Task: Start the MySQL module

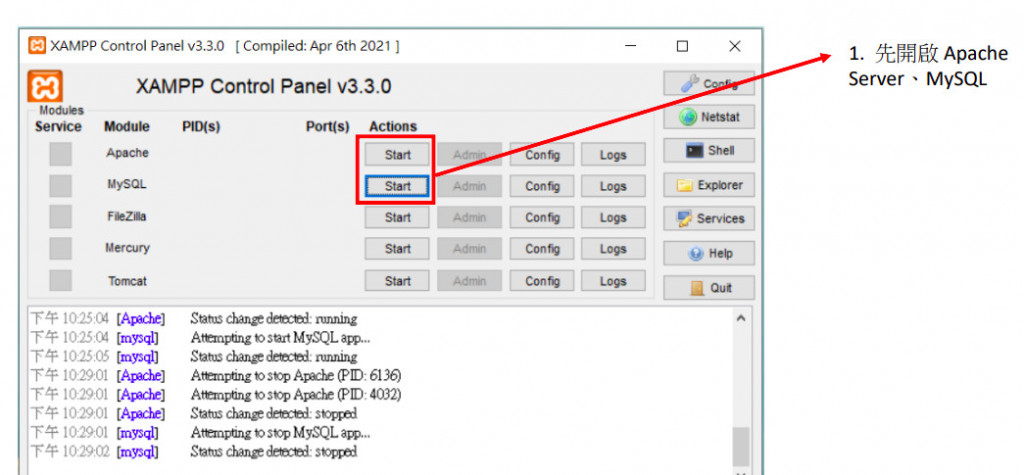Action: (397, 186)
